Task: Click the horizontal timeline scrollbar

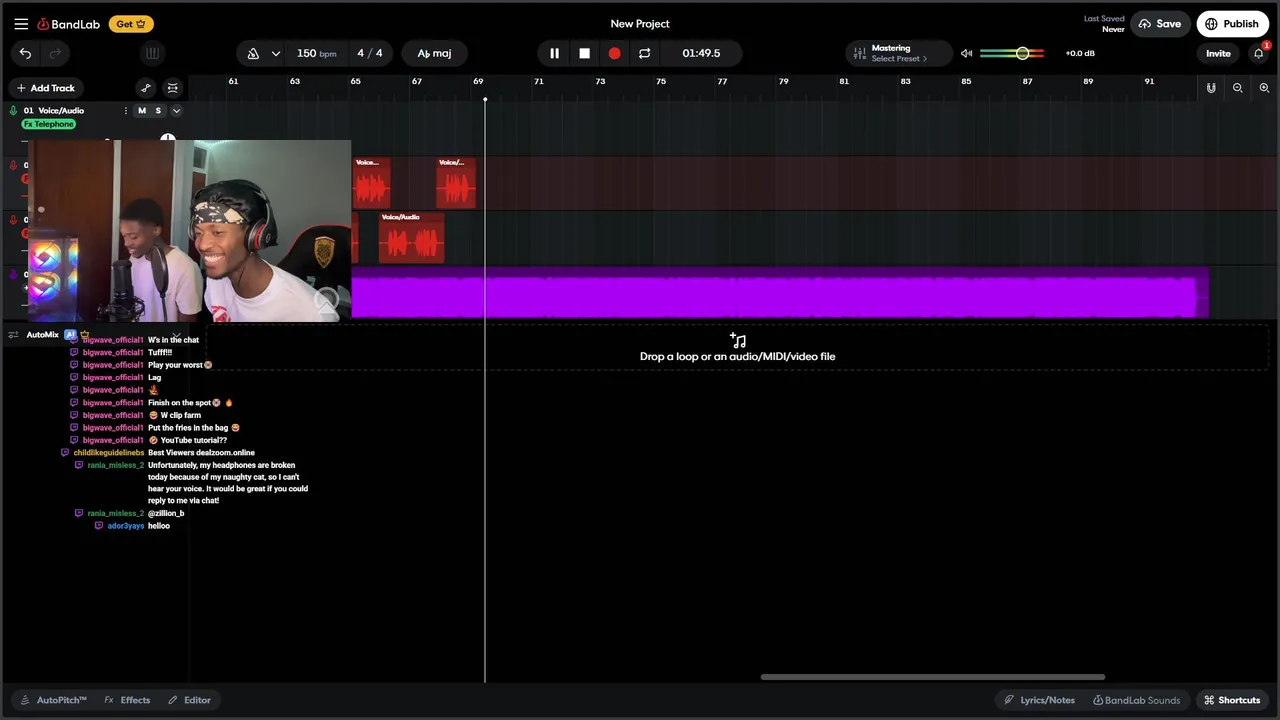Action: (932, 677)
